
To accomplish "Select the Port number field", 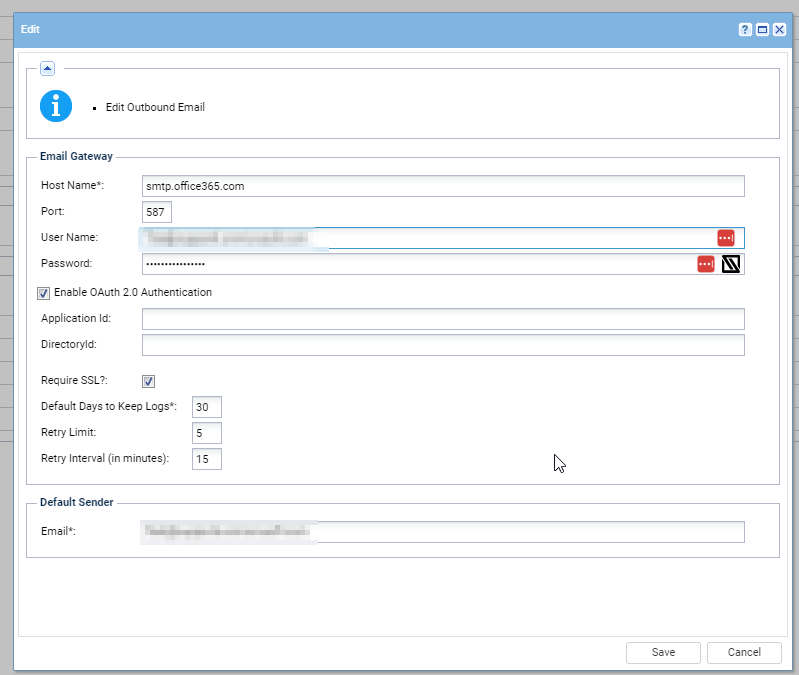I will pos(157,212).
